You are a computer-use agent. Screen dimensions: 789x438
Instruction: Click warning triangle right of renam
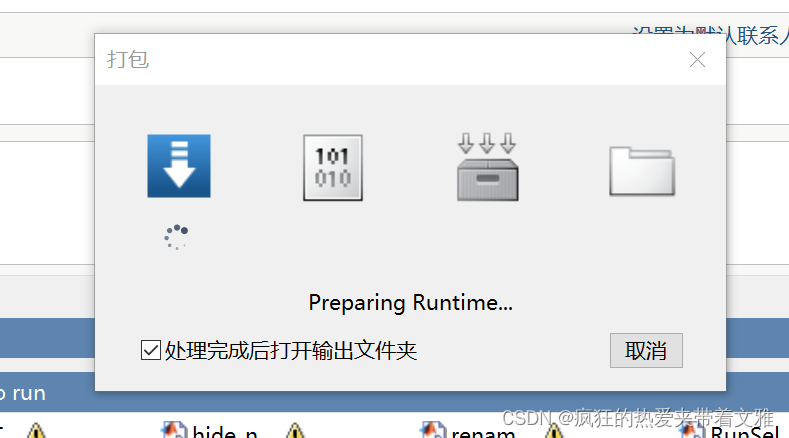click(554, 431)
